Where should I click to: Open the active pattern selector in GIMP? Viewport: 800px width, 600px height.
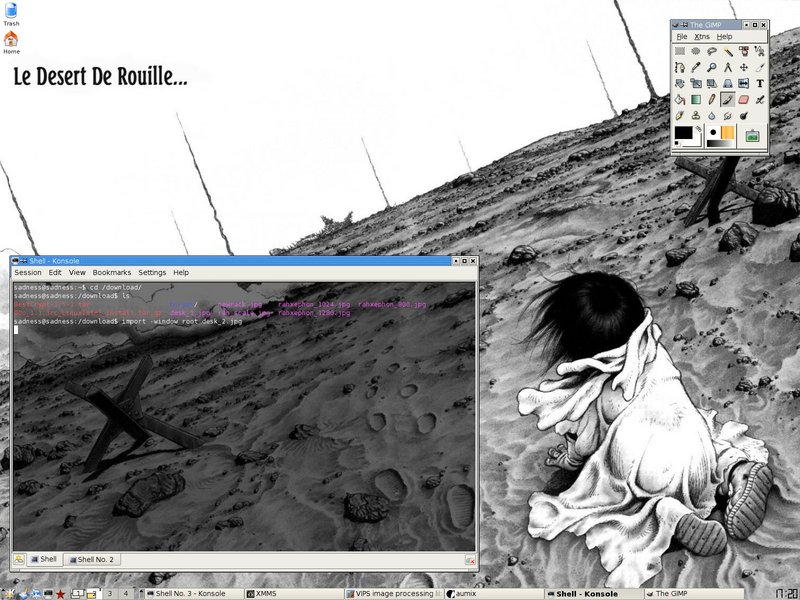[x=728, y=133]
